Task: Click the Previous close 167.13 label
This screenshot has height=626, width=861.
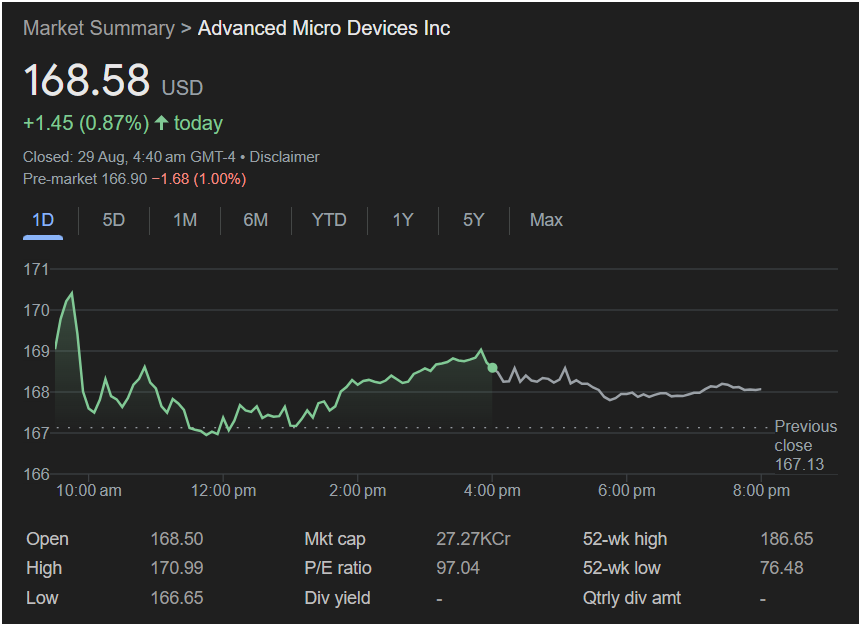Action: point(805,446)
